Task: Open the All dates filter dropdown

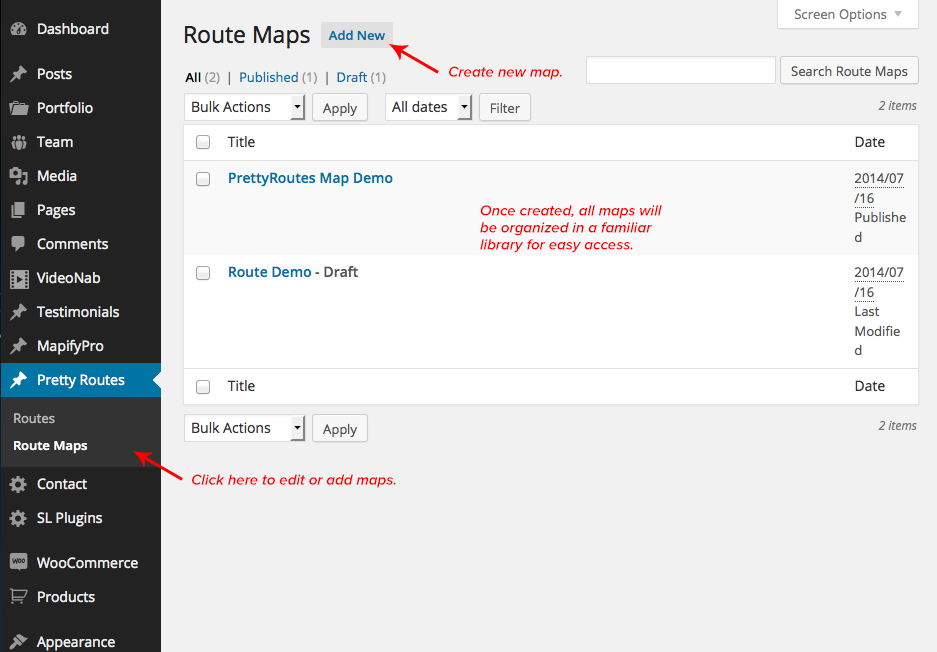Action: click(428, 107)
